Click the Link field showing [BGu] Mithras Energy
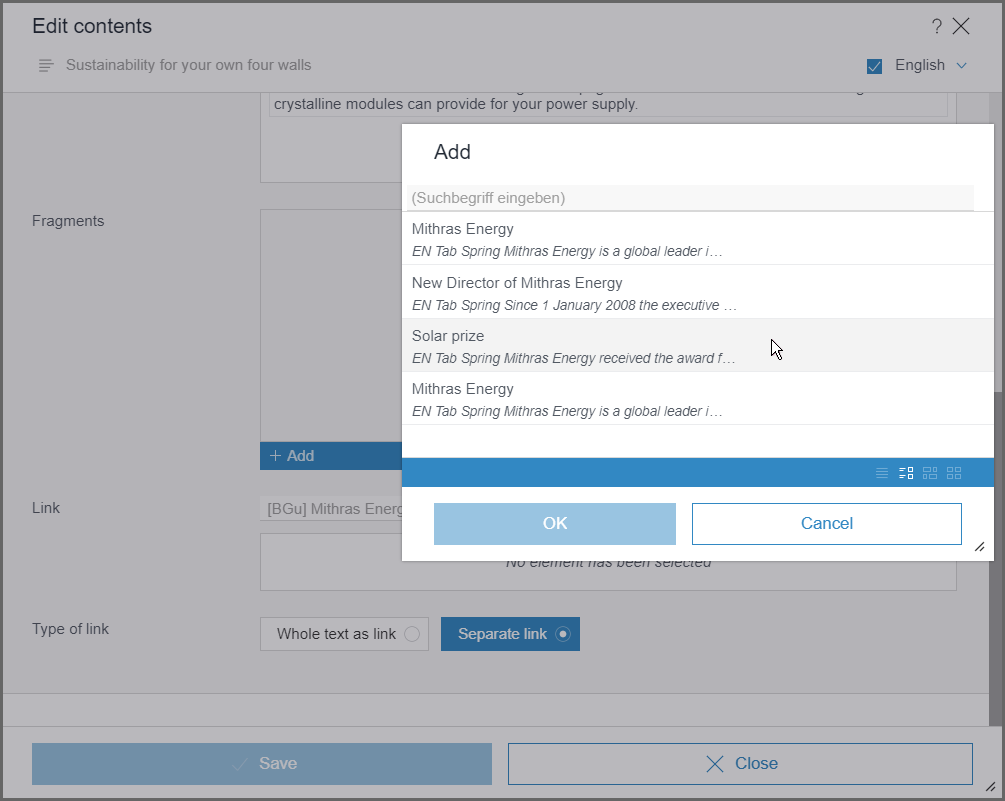The width and height of the screenshot is (1005, 801). point(331,509)
